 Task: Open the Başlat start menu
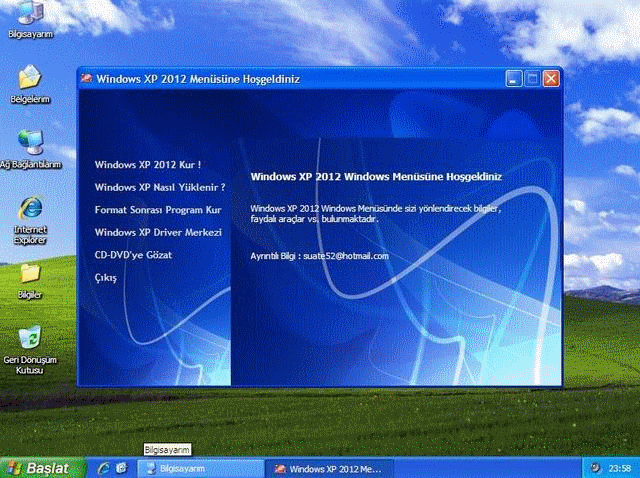[42, 468]
